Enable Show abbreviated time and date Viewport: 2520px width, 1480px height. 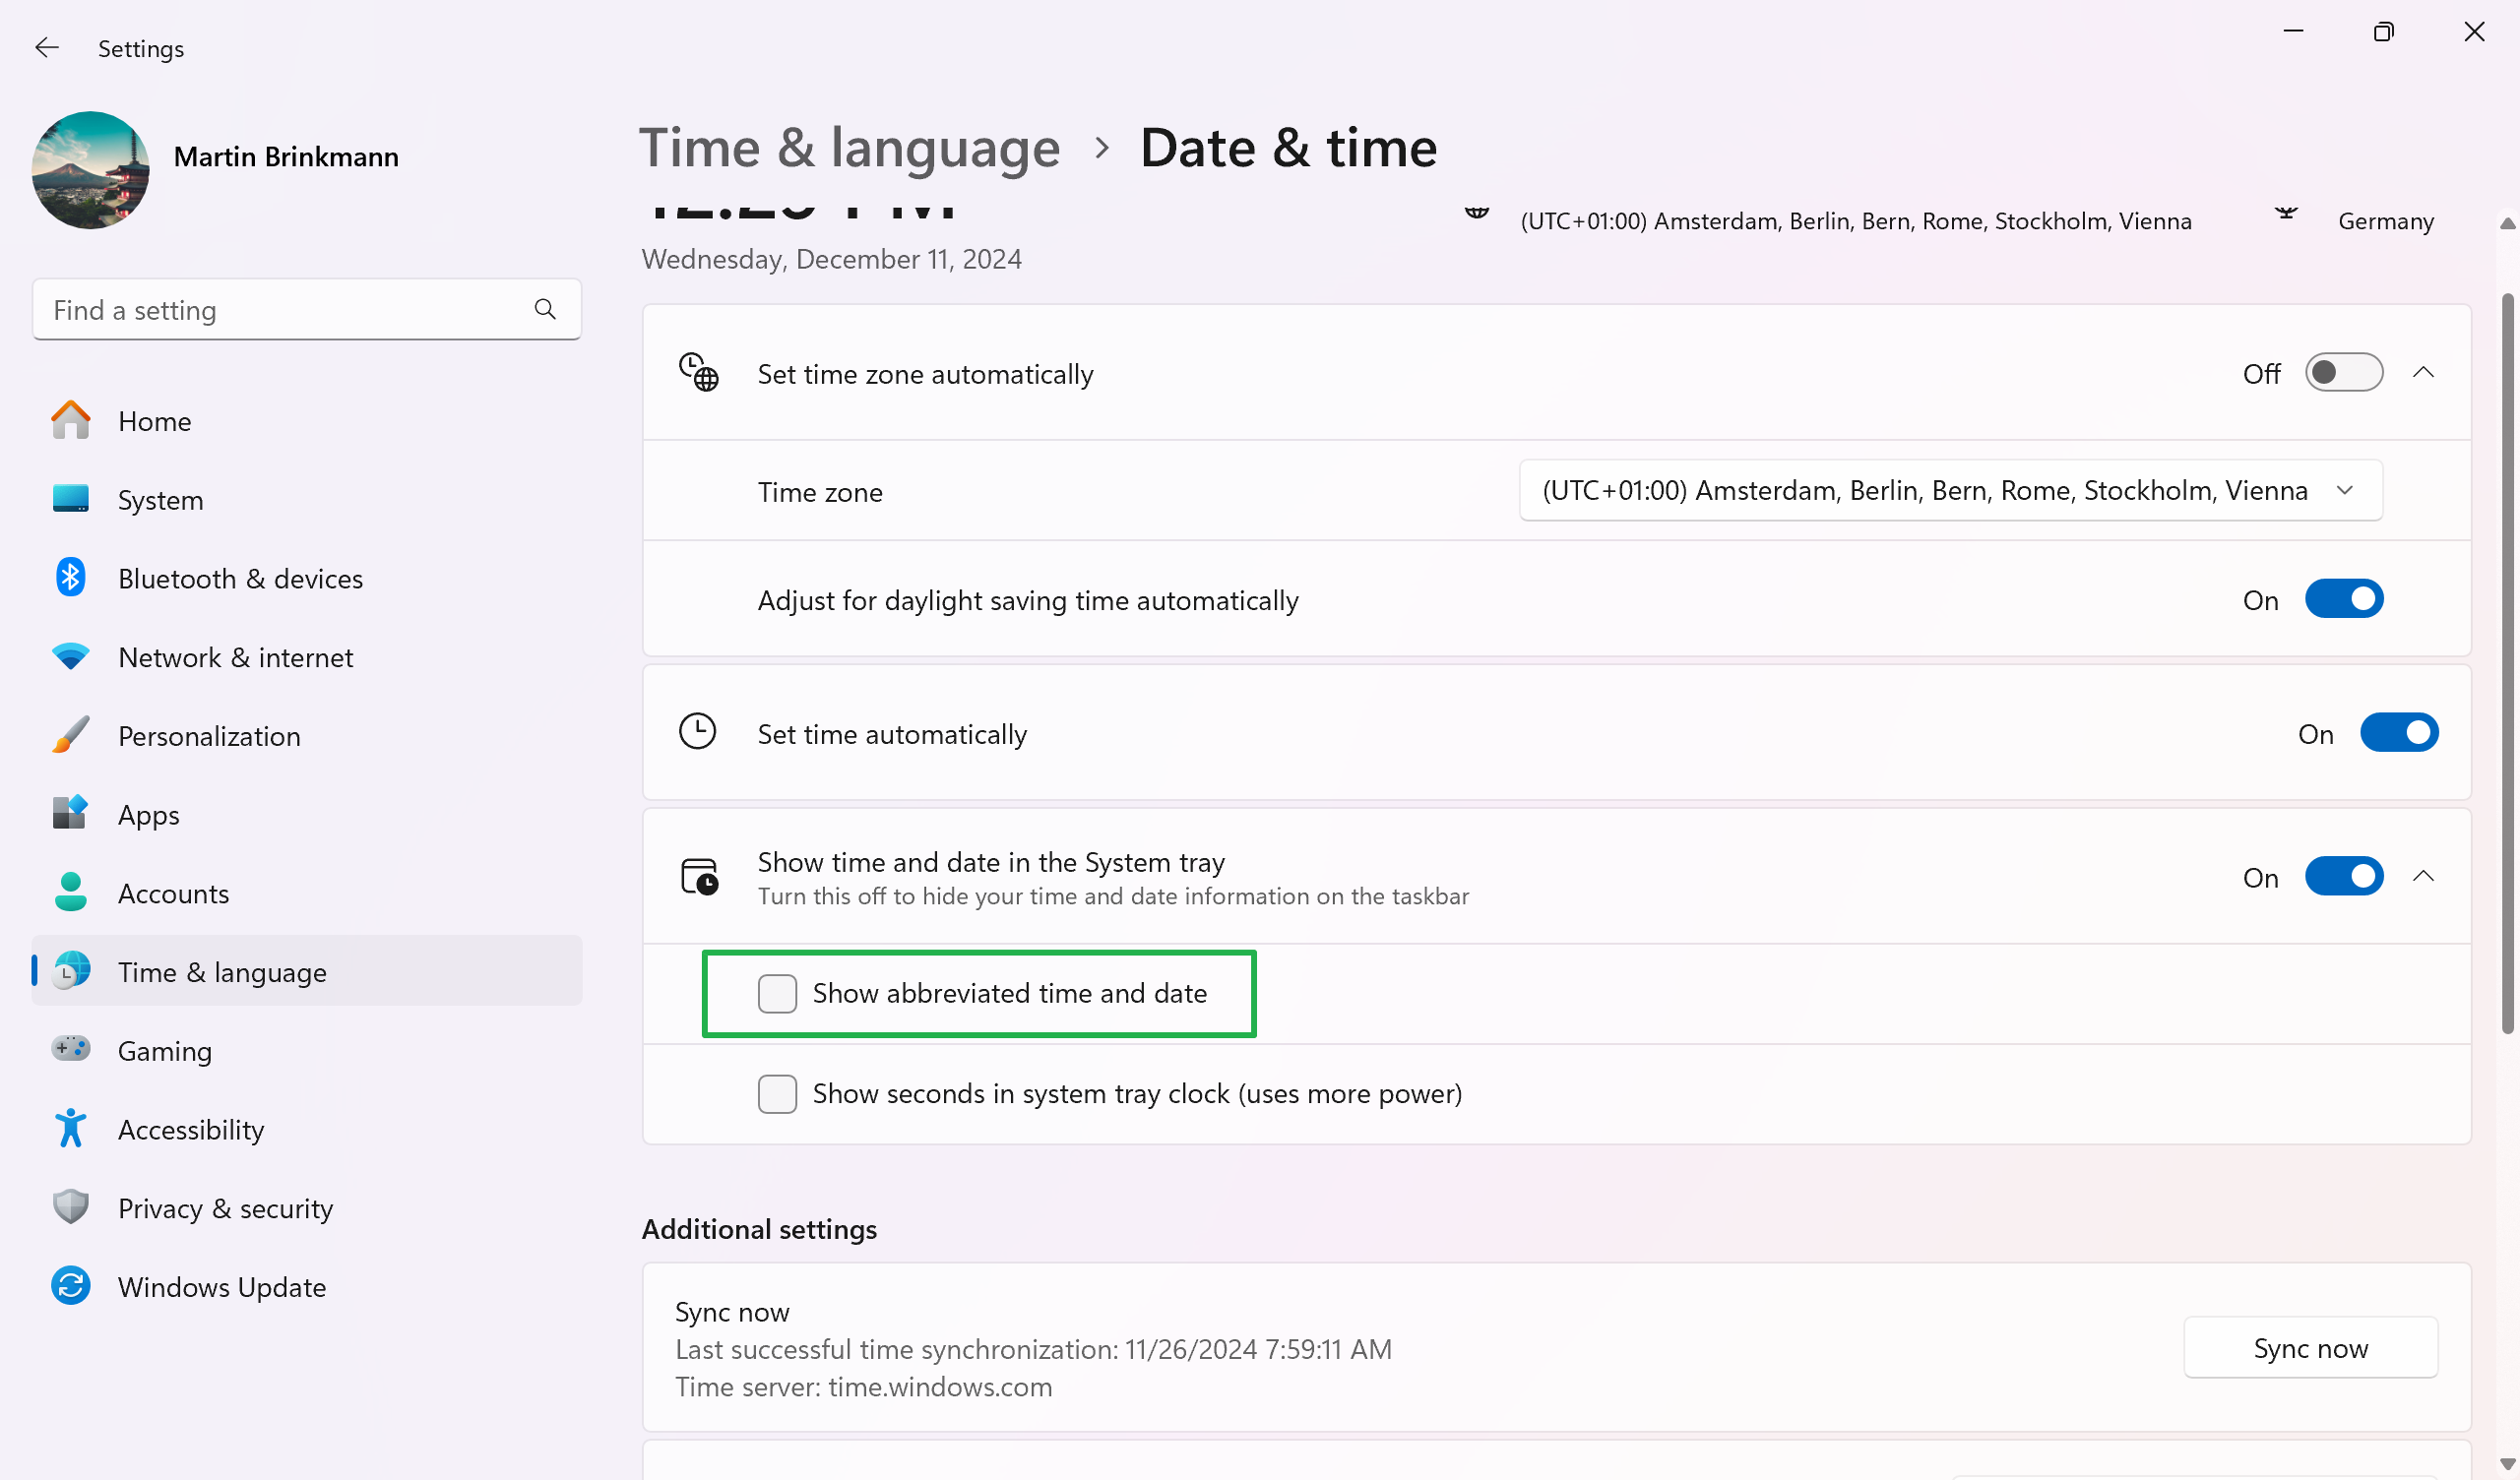(776, 992)
